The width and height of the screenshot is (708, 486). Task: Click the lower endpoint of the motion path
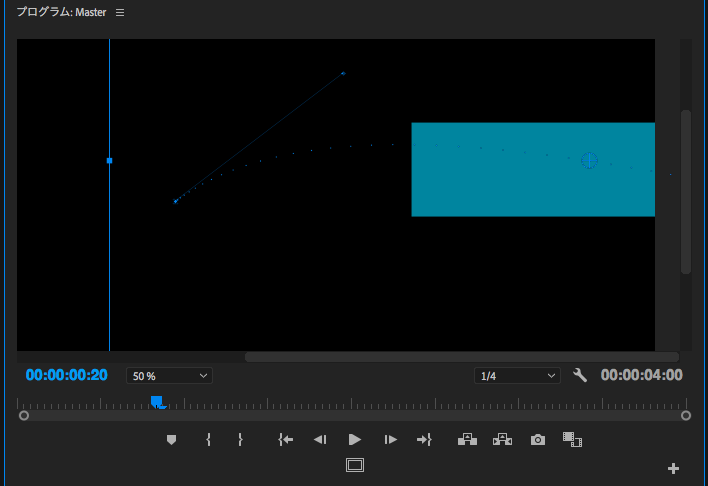(x=176, y=201)
